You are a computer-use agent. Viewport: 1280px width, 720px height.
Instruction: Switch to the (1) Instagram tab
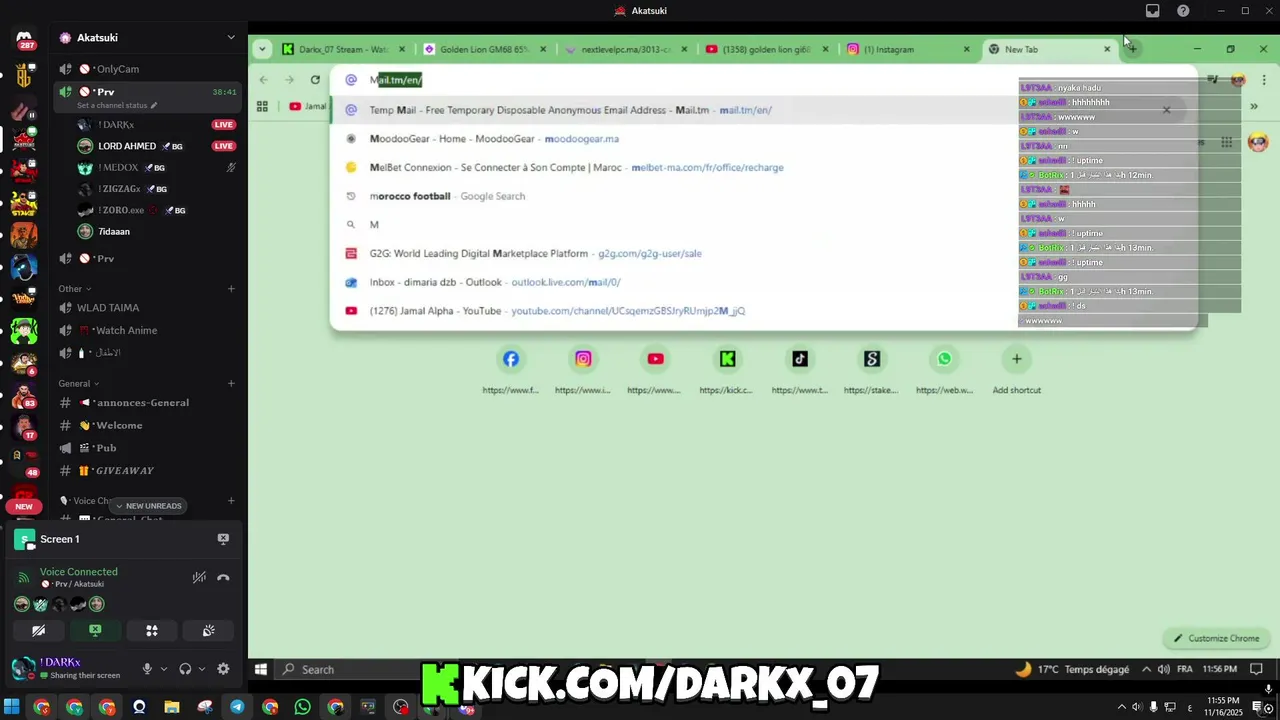point(909,49)
